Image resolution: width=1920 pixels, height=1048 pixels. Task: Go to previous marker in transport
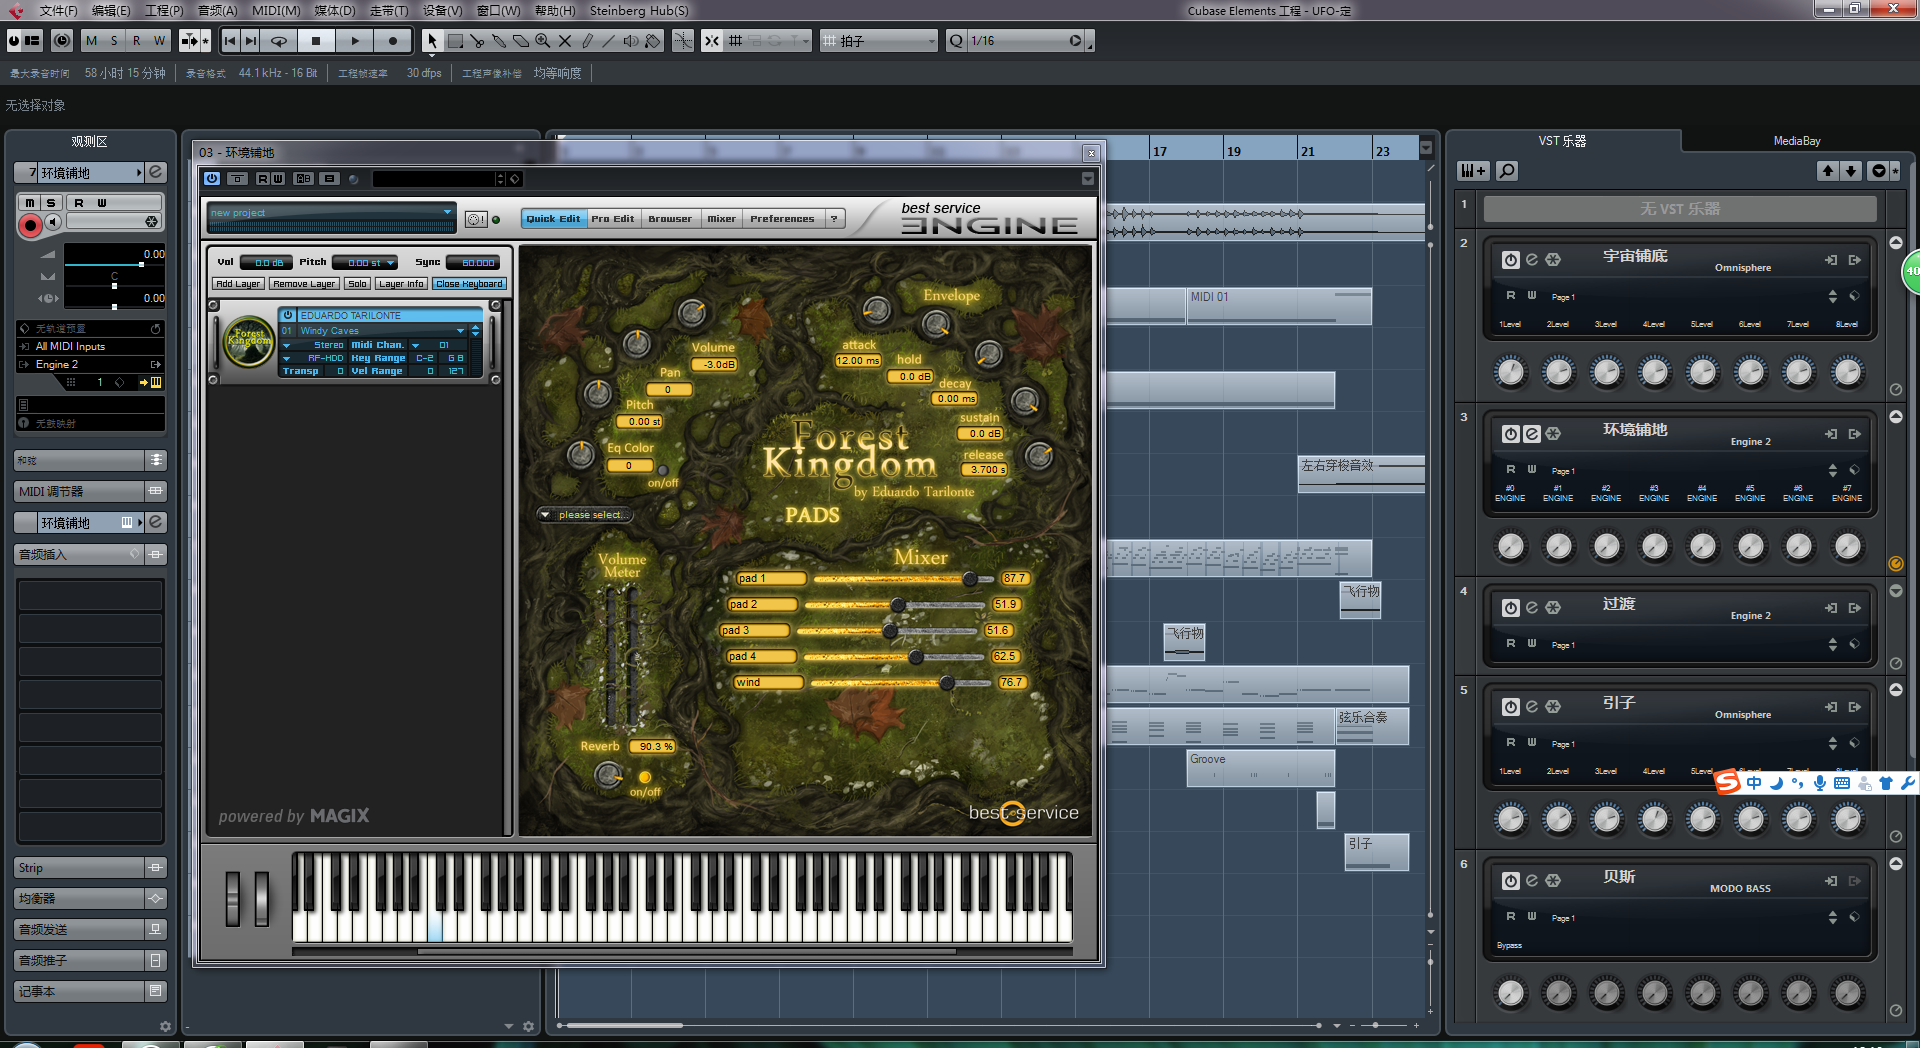(230, 40)
